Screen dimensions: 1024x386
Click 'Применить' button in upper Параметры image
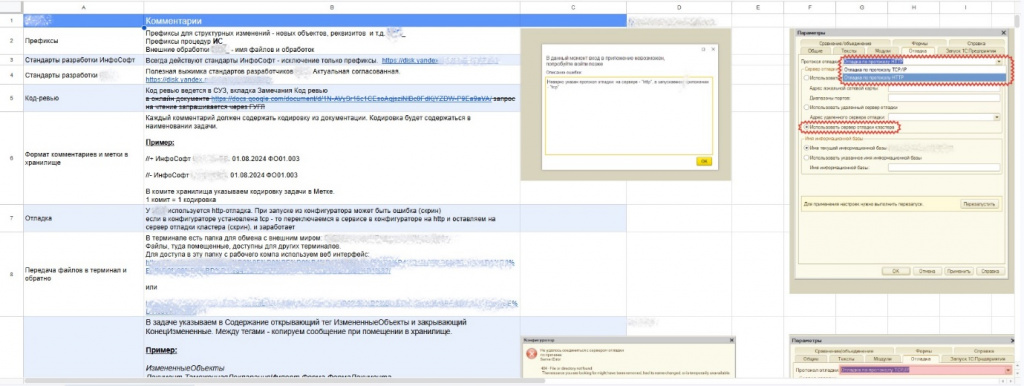(960, 270)
